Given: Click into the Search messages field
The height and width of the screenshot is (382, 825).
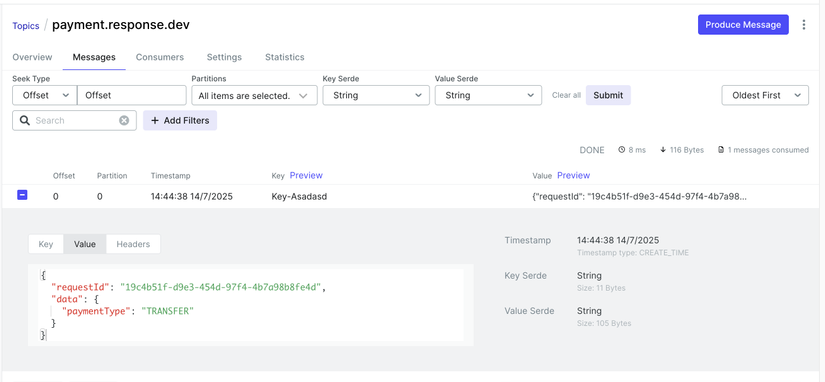Looking at the screenshot, I should pyautogui.click(x=75, y=120).
